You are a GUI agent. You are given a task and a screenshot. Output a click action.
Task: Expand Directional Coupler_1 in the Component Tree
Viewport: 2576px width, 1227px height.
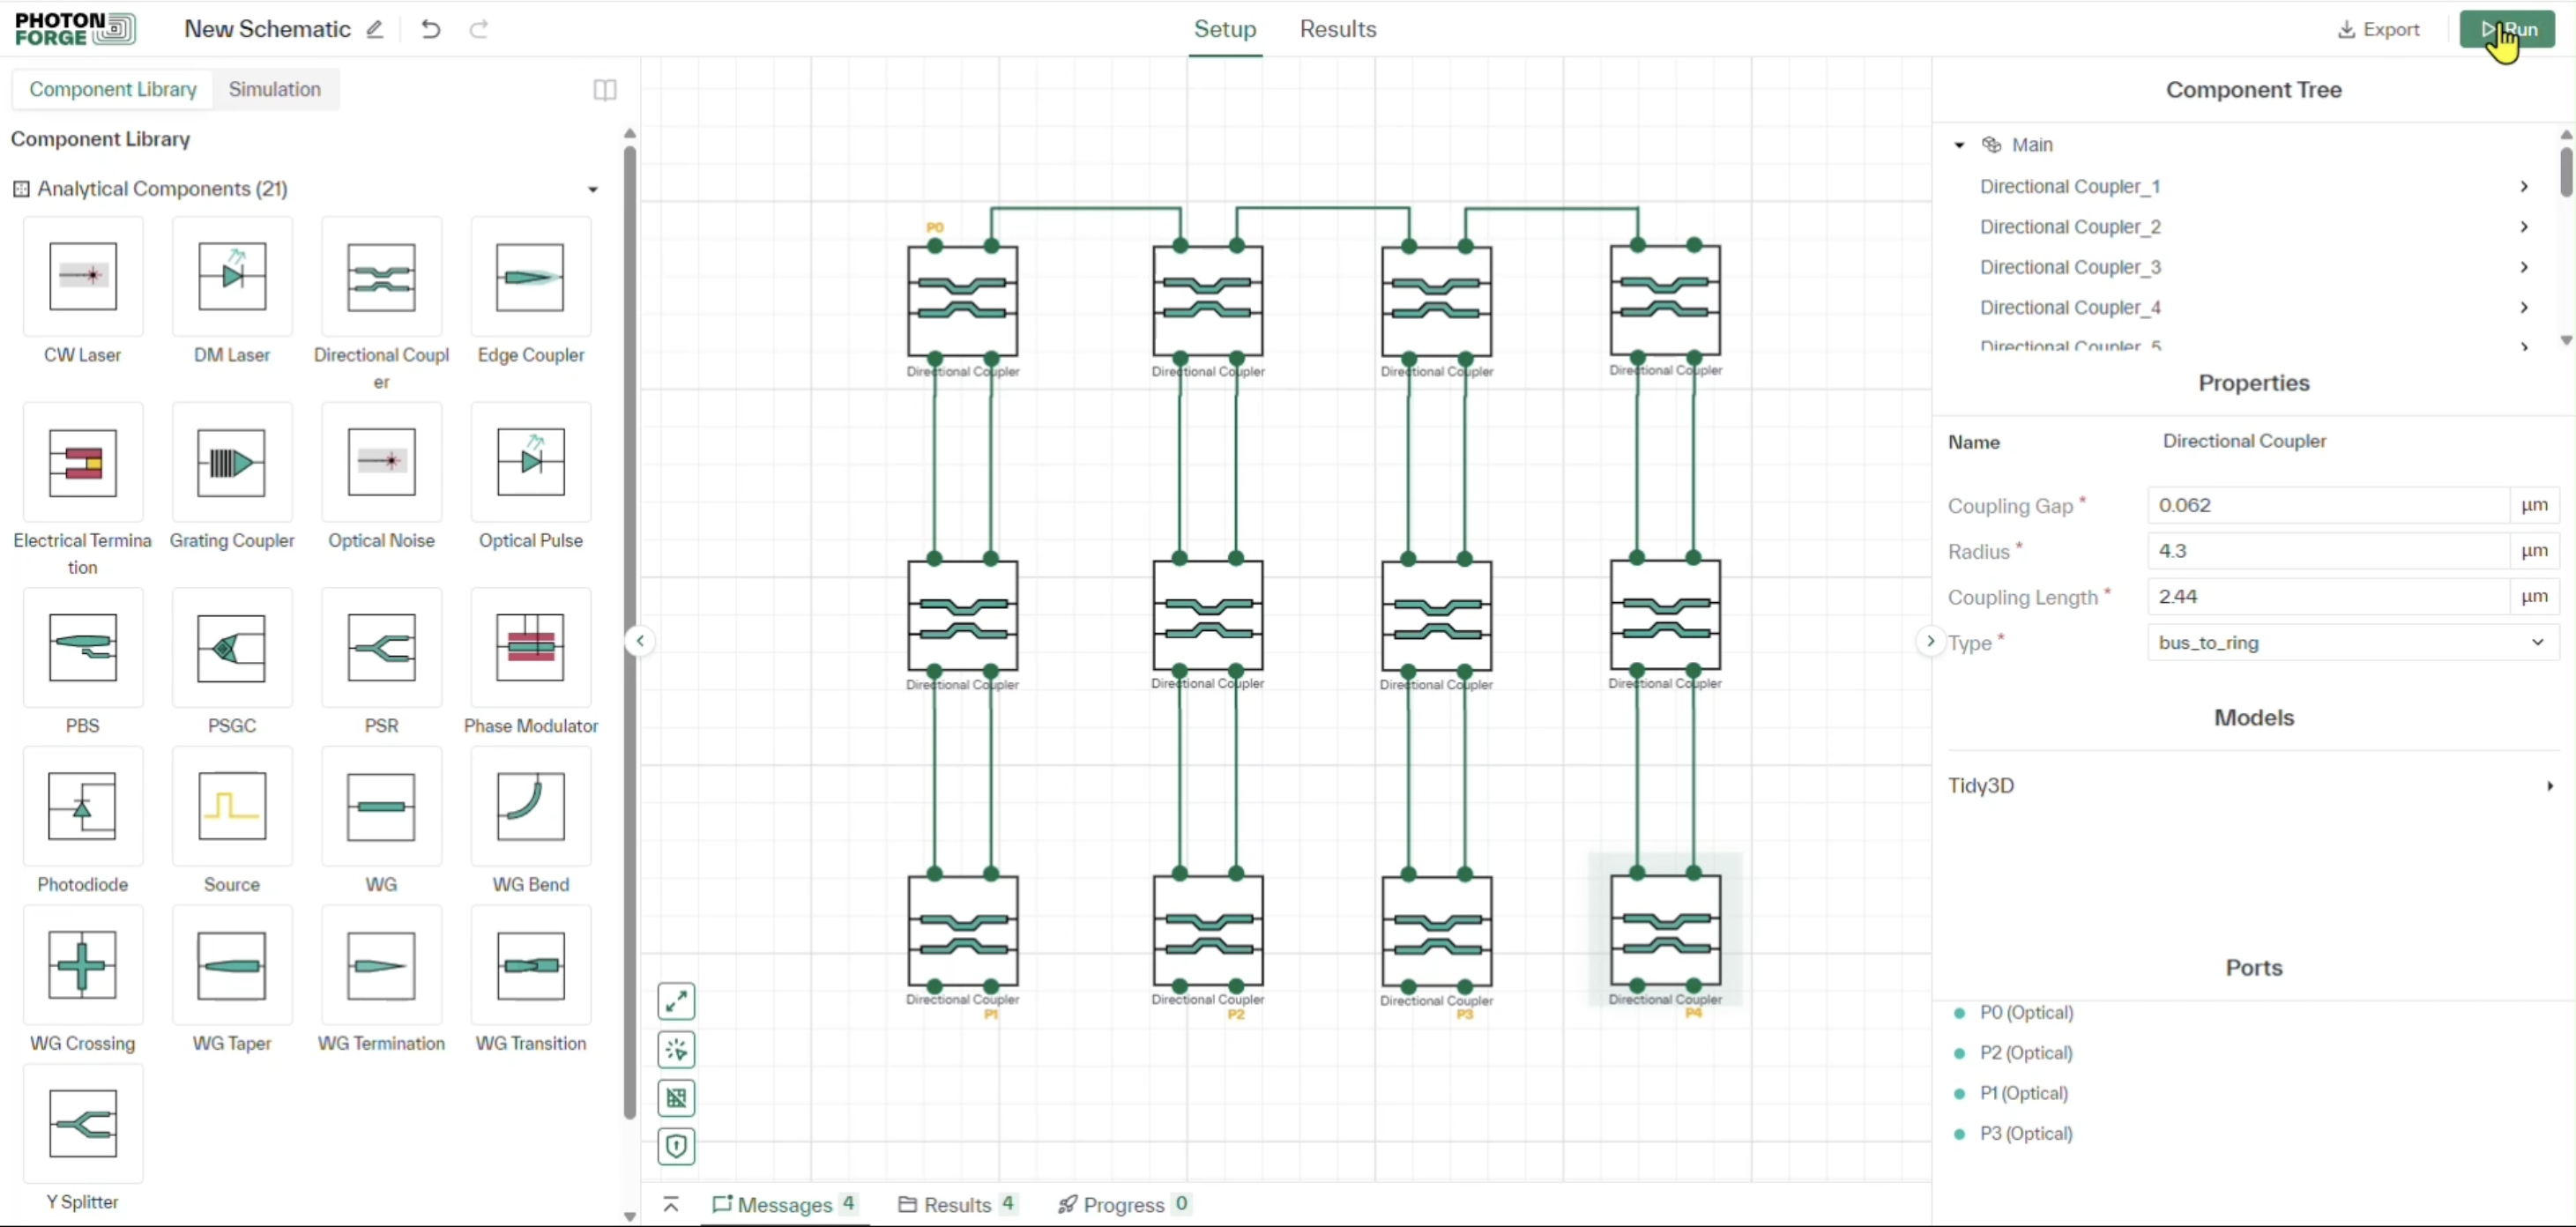tap(2524, 187)
